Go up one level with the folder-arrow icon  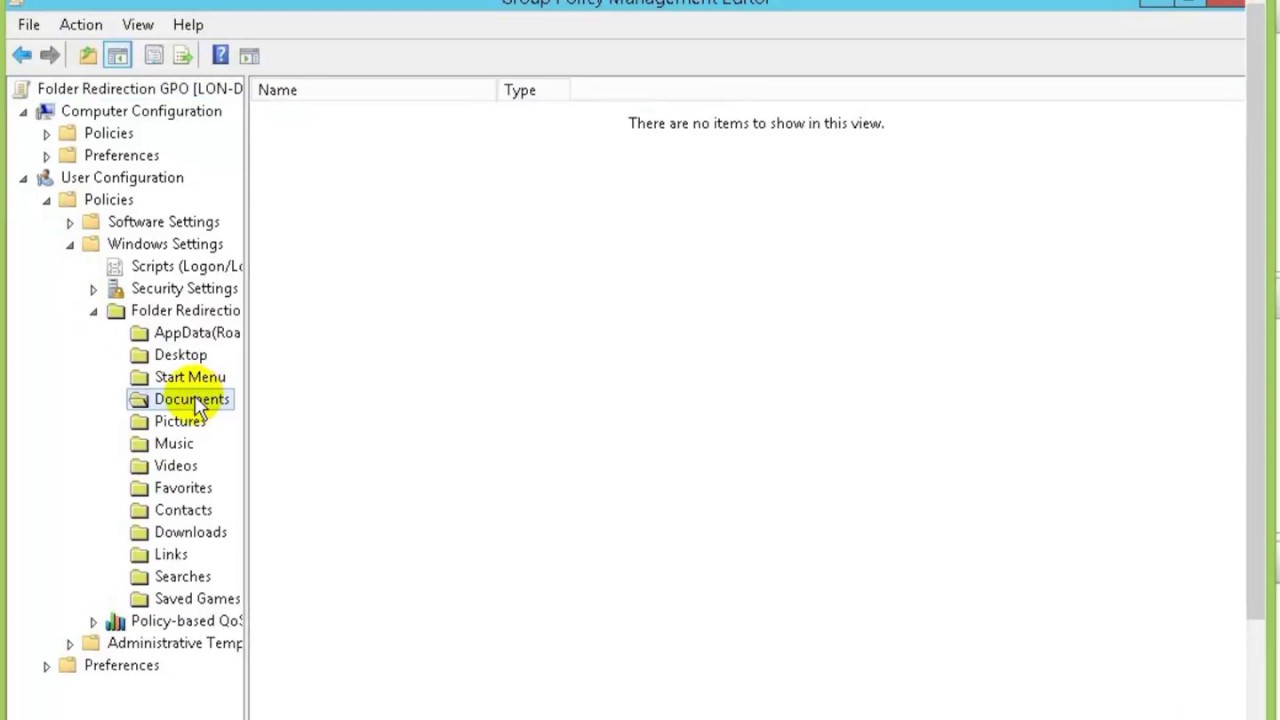coord(88,55)
